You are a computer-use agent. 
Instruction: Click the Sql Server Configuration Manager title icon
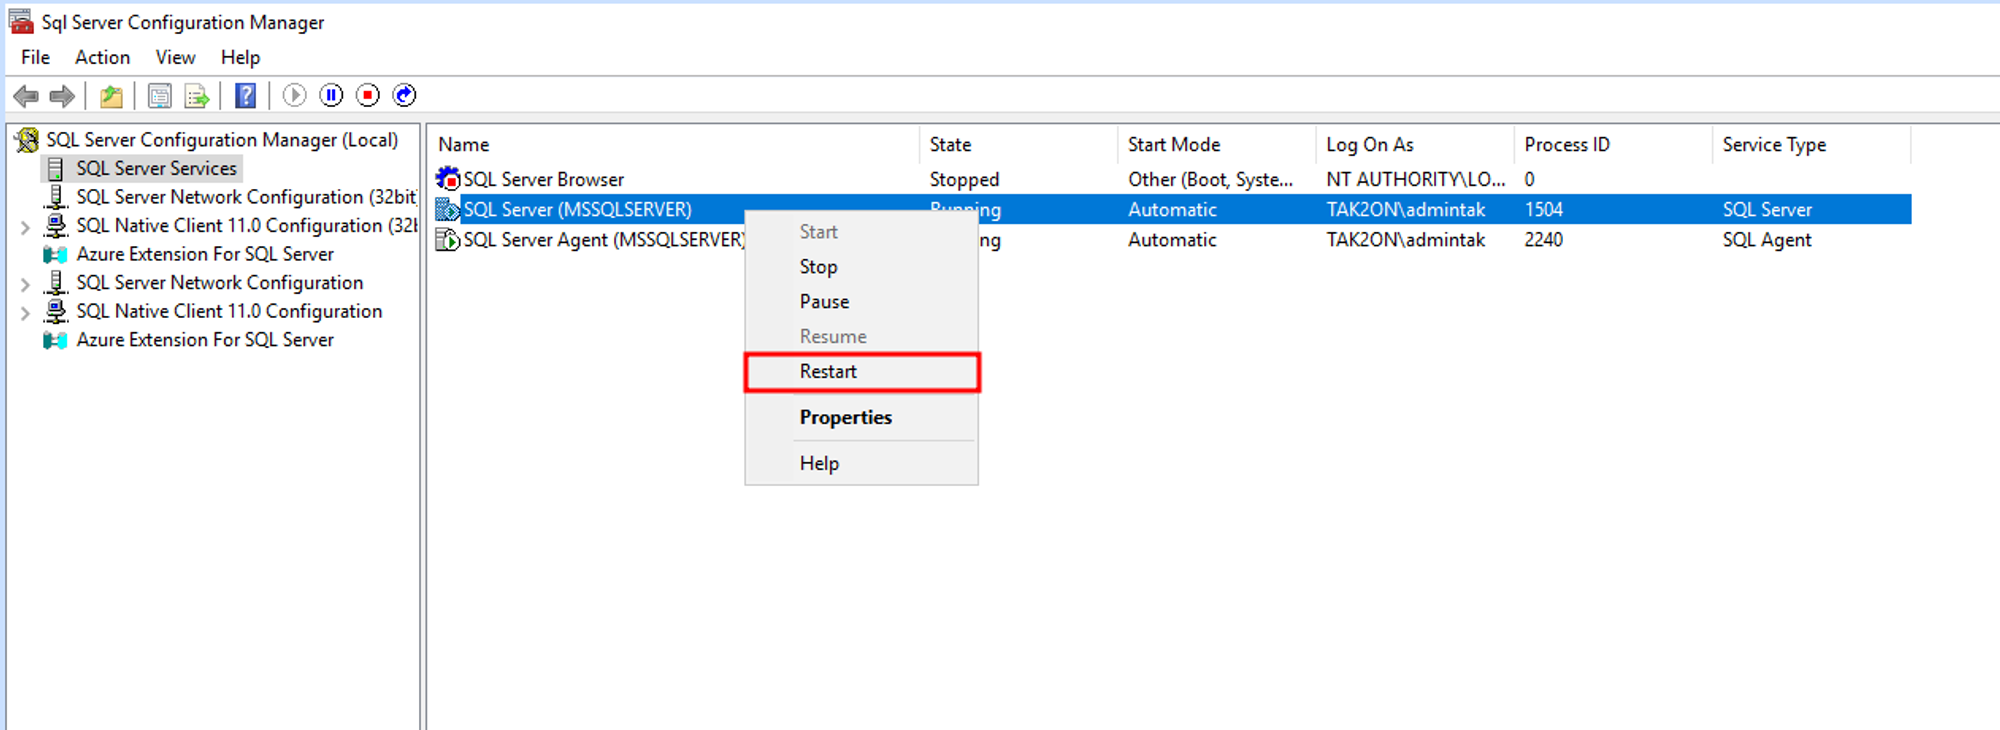20,21
